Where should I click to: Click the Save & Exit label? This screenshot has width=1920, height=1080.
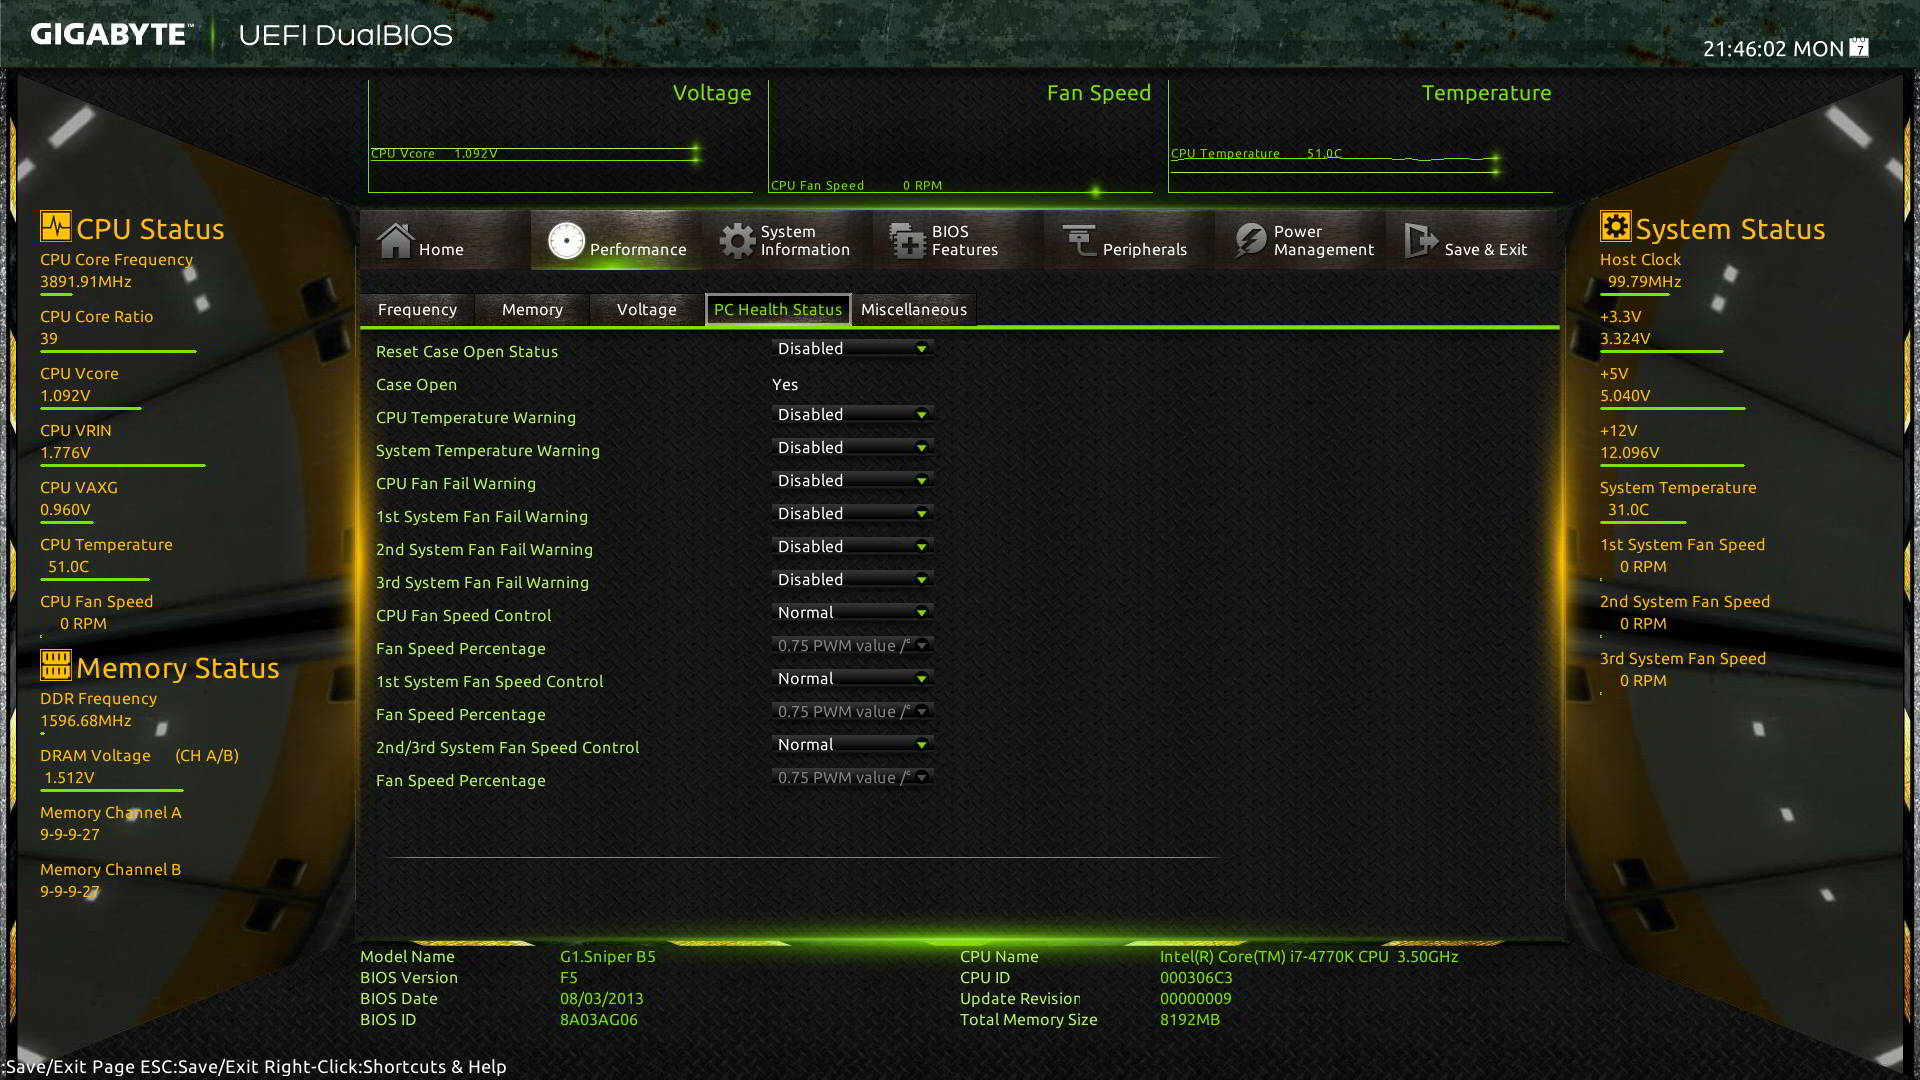pyautogui.click(x=1485, y=249)
